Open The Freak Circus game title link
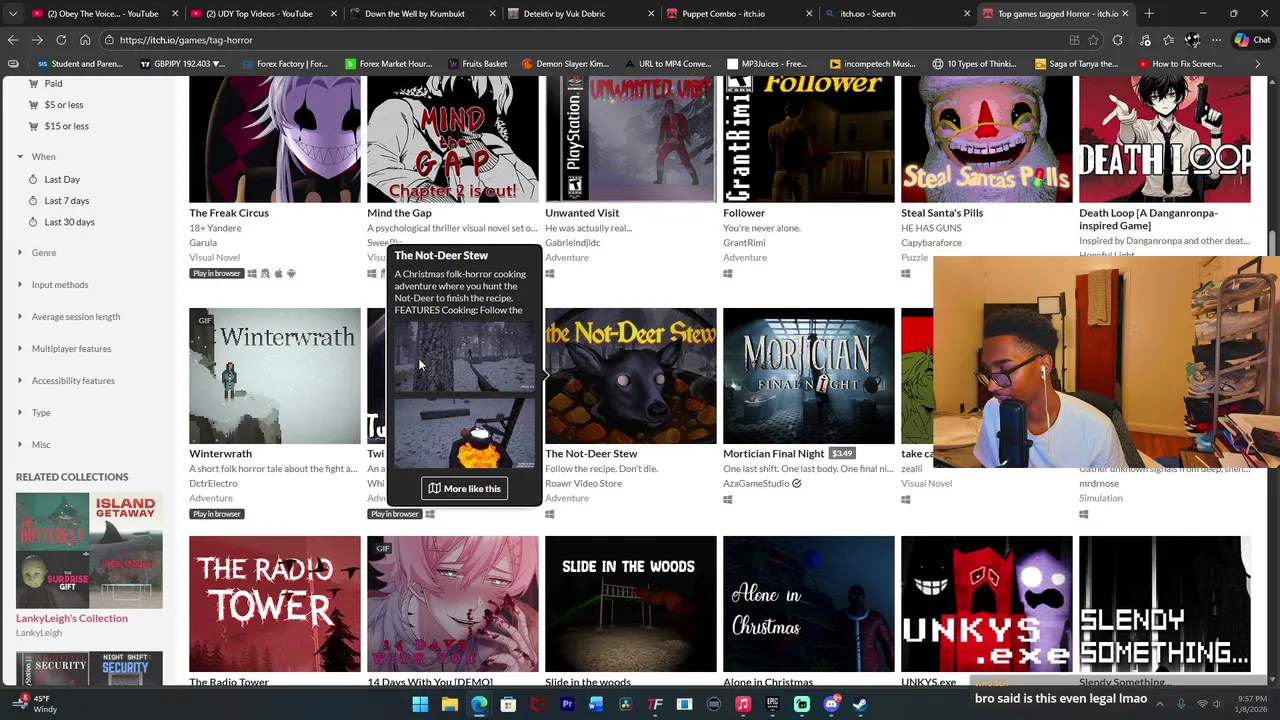Screen dimensions: 1280x720 pos(229,213)
